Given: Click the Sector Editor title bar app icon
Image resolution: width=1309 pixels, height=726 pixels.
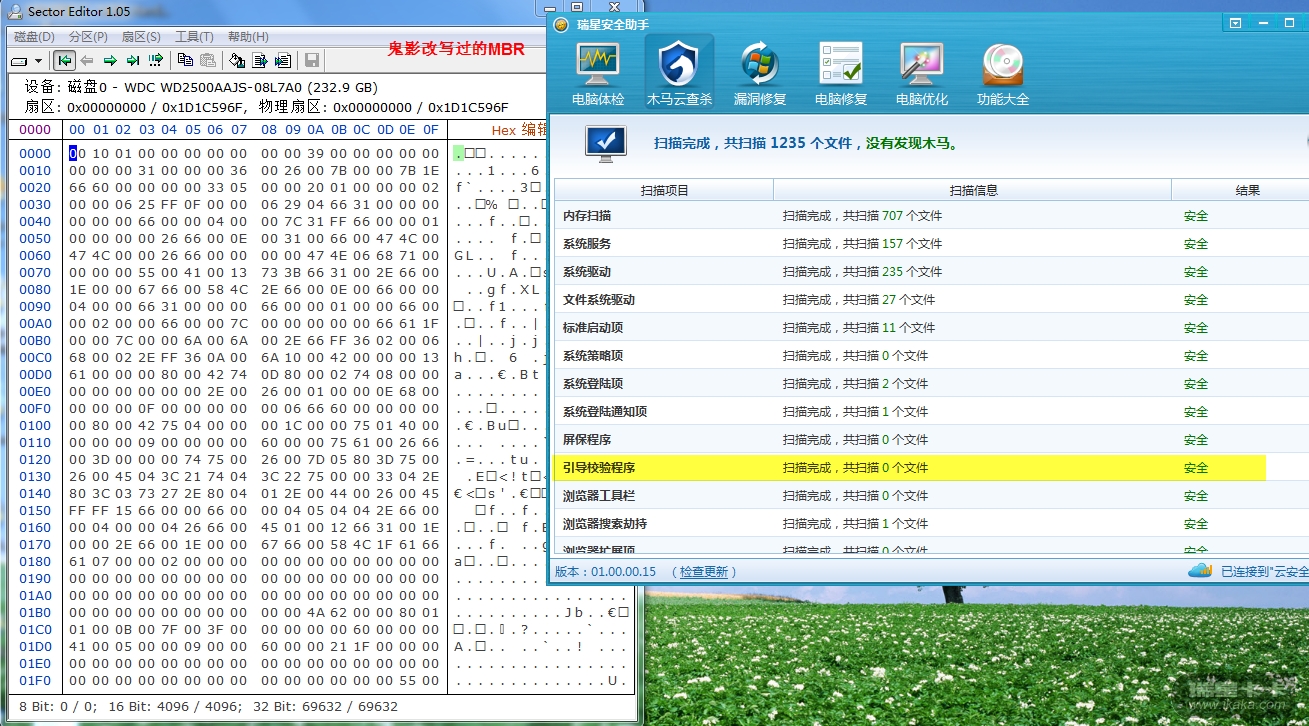Looking at the screenshot, I should pos(15,10).
